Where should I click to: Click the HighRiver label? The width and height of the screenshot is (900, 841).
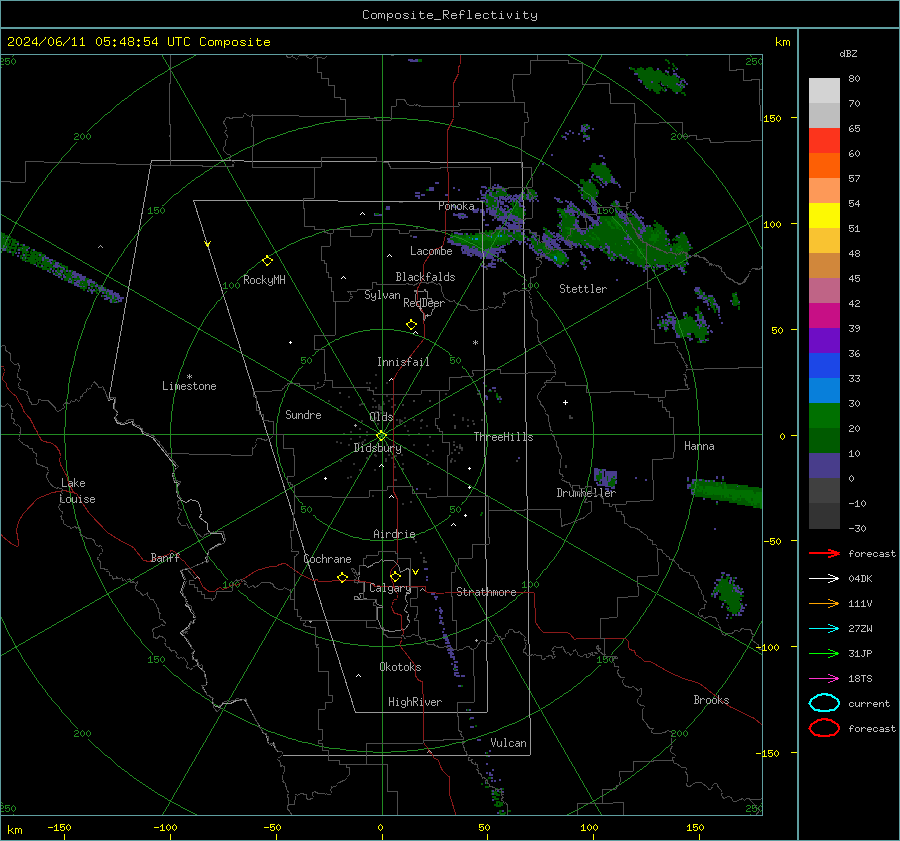(415, 702)
